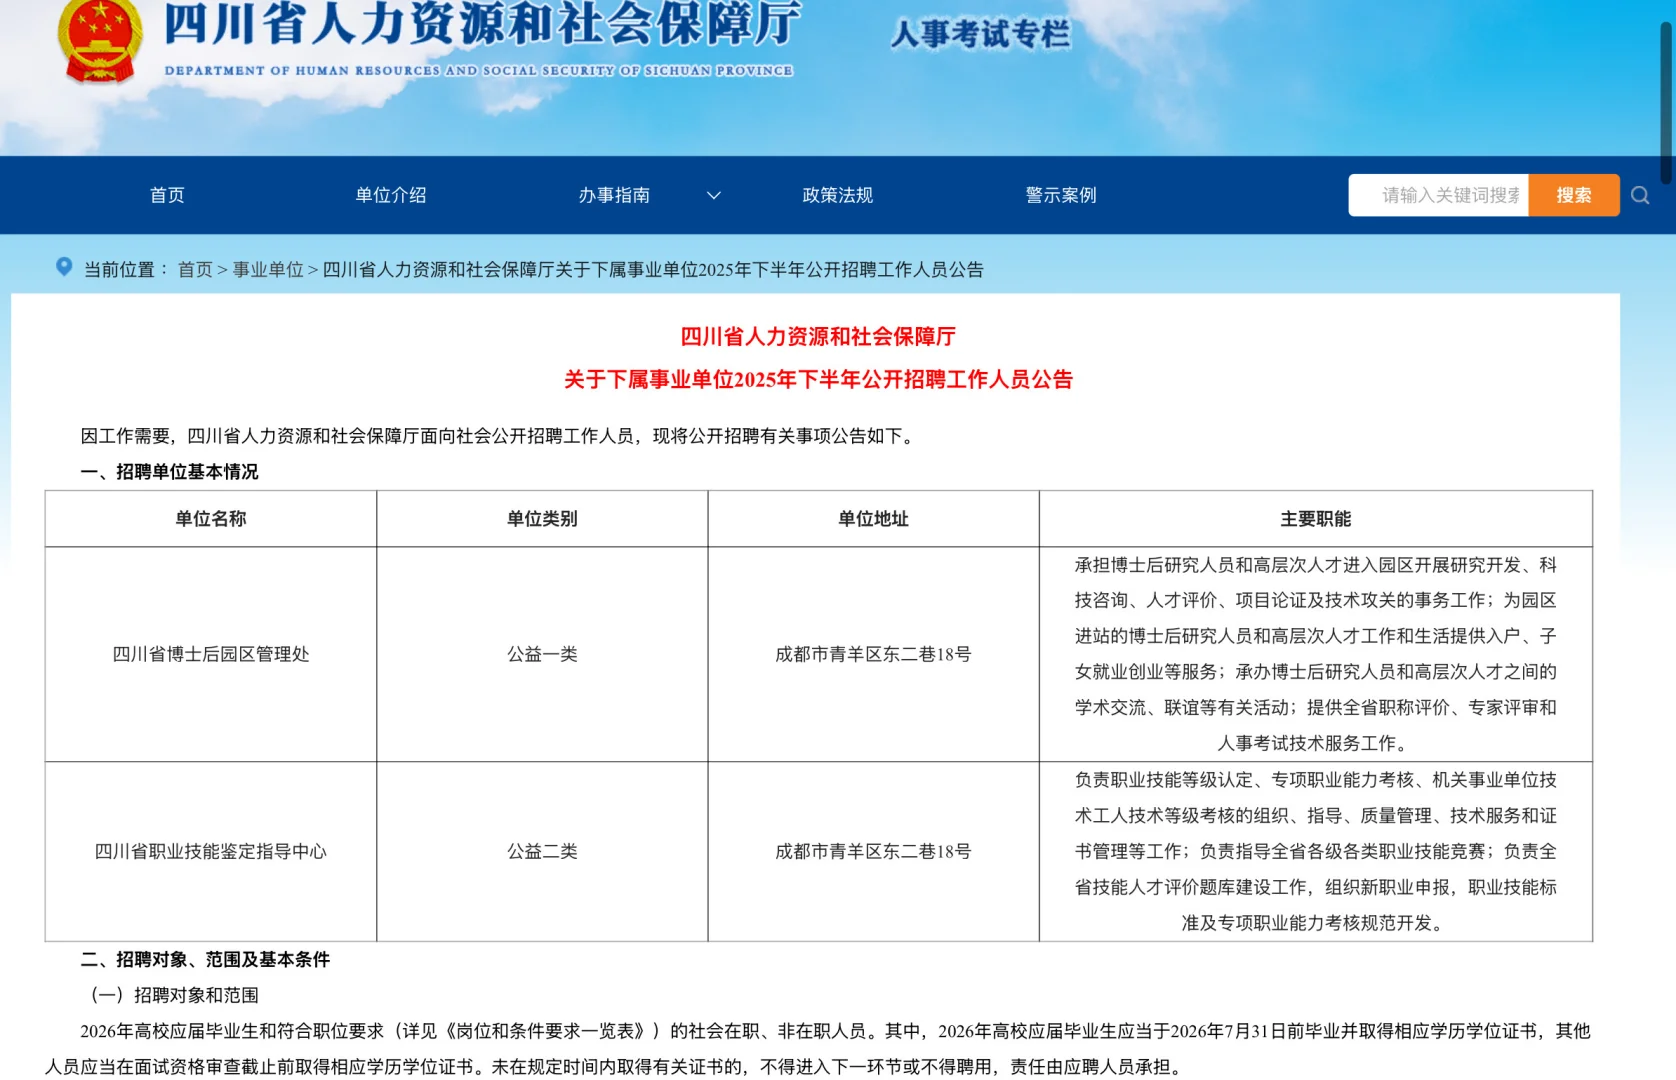Click the breadcrumb announcement title link

[653, 270]
